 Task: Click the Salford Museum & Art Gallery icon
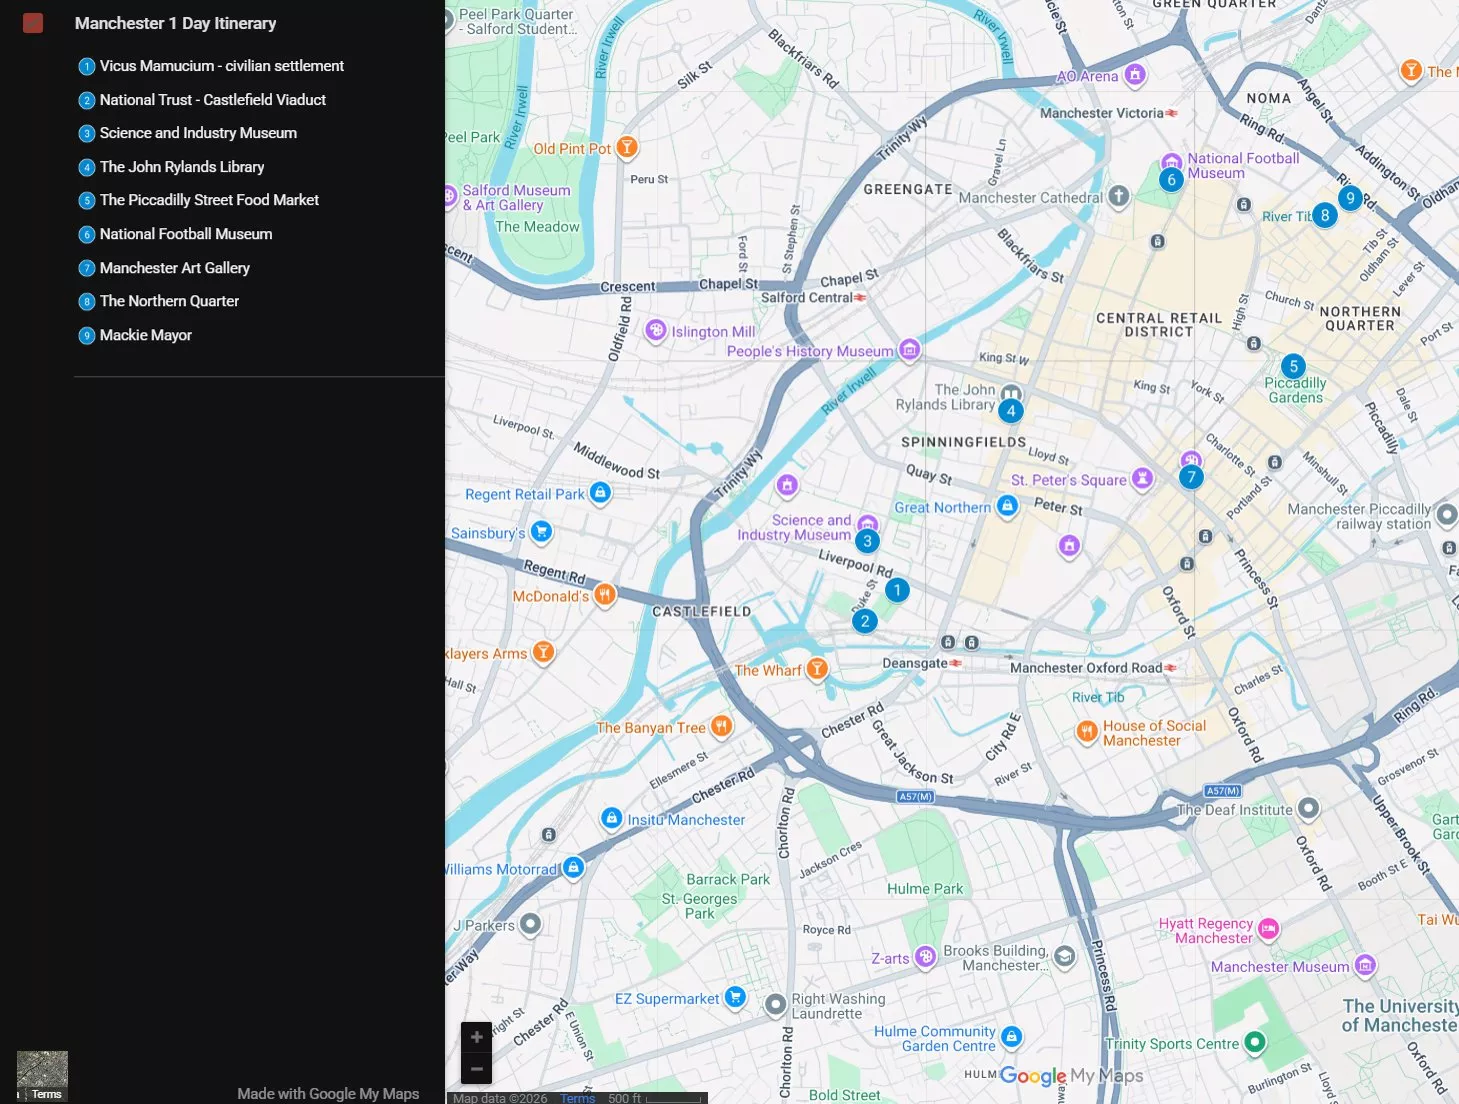[x=450, y=195]
